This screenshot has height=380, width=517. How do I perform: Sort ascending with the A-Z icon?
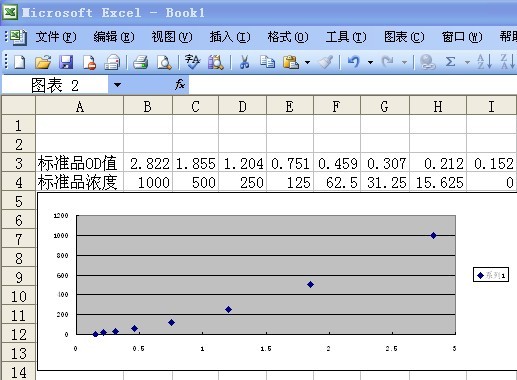coord(484,62)
